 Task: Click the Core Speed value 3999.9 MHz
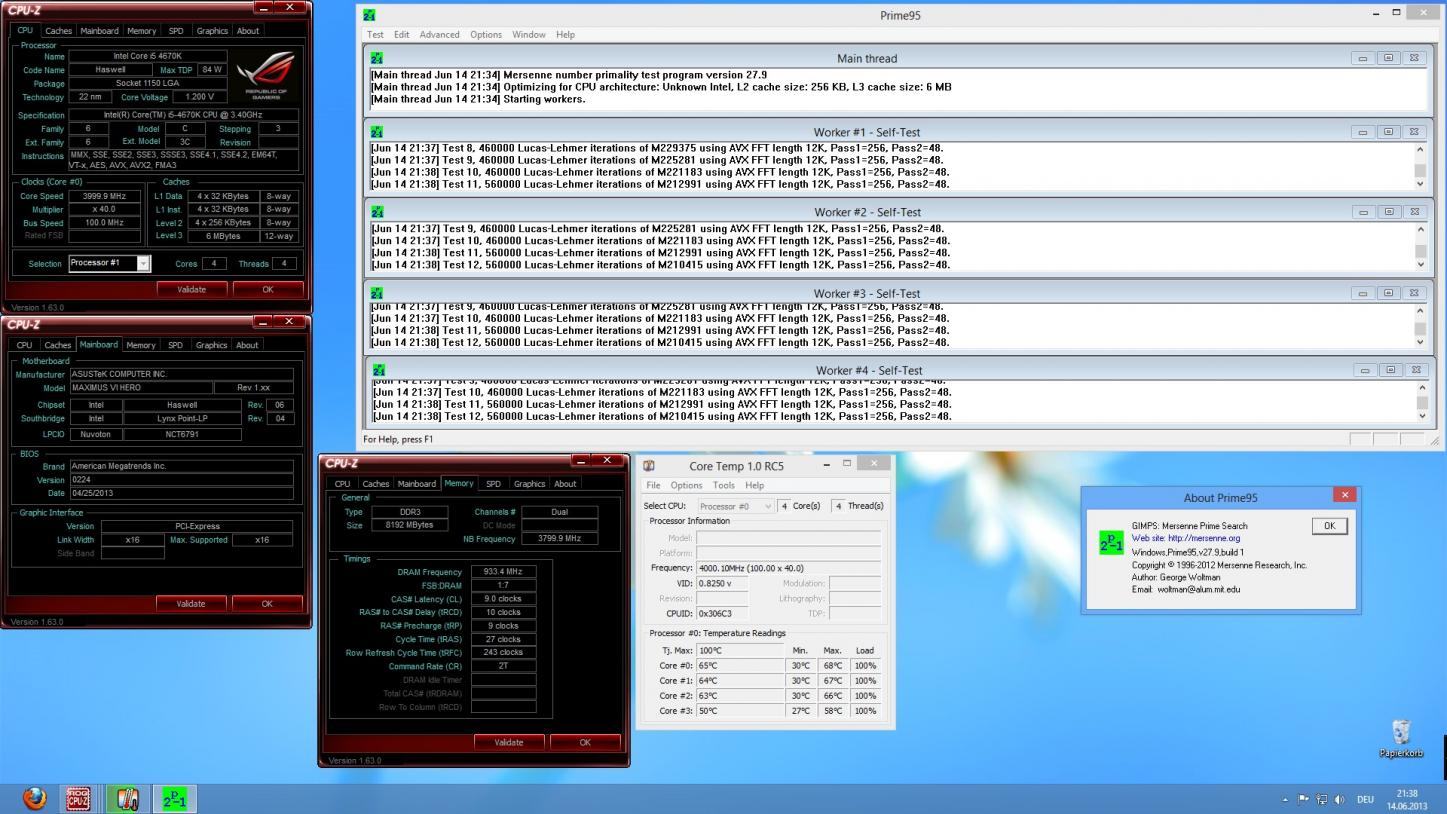point(104,196)
